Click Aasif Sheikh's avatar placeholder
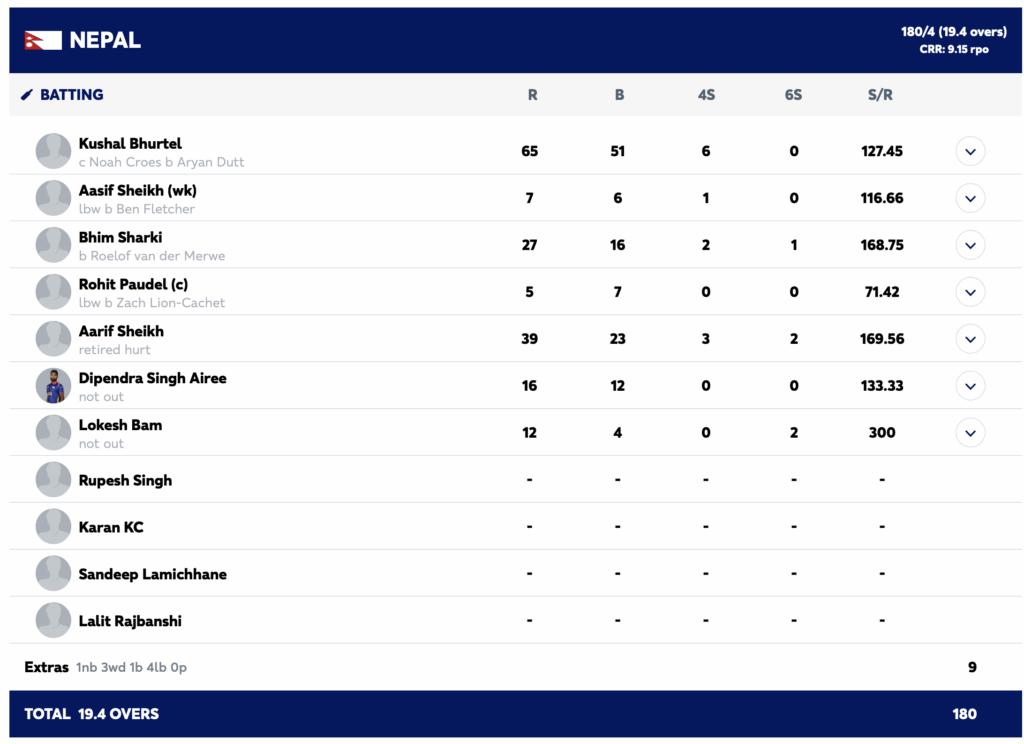Viewport: 1024px width, 744px height. pyautogui.click(x=53, y=198)
